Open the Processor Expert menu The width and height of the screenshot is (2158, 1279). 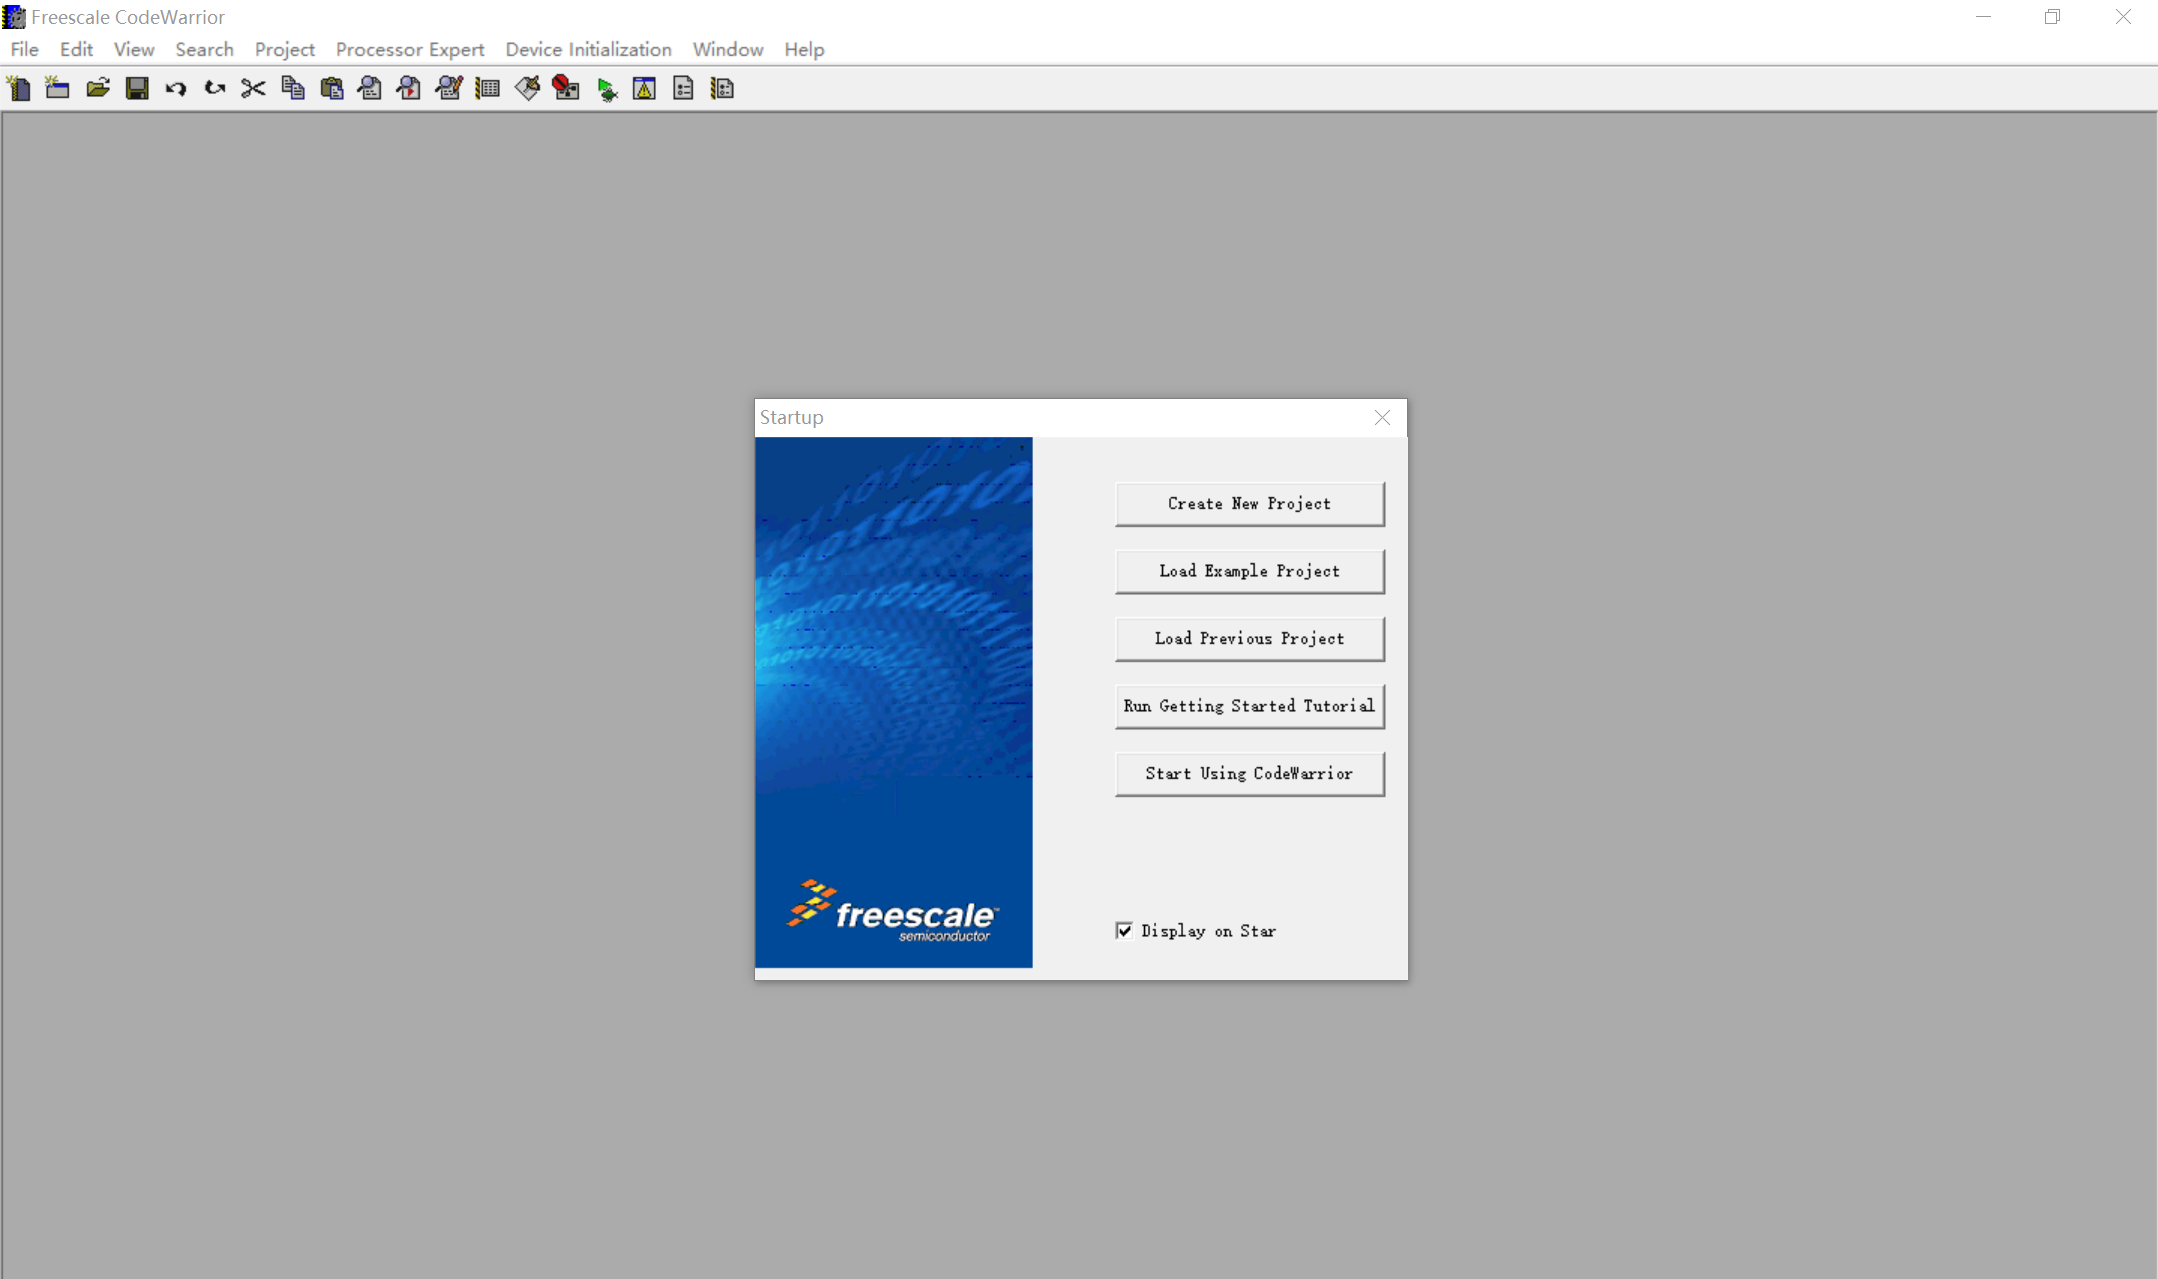tap(409, 49)
